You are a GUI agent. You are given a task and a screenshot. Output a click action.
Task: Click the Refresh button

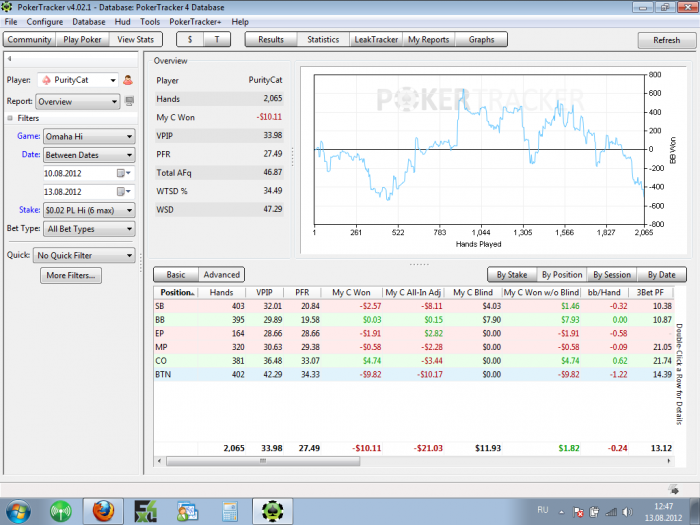point(667,40)
